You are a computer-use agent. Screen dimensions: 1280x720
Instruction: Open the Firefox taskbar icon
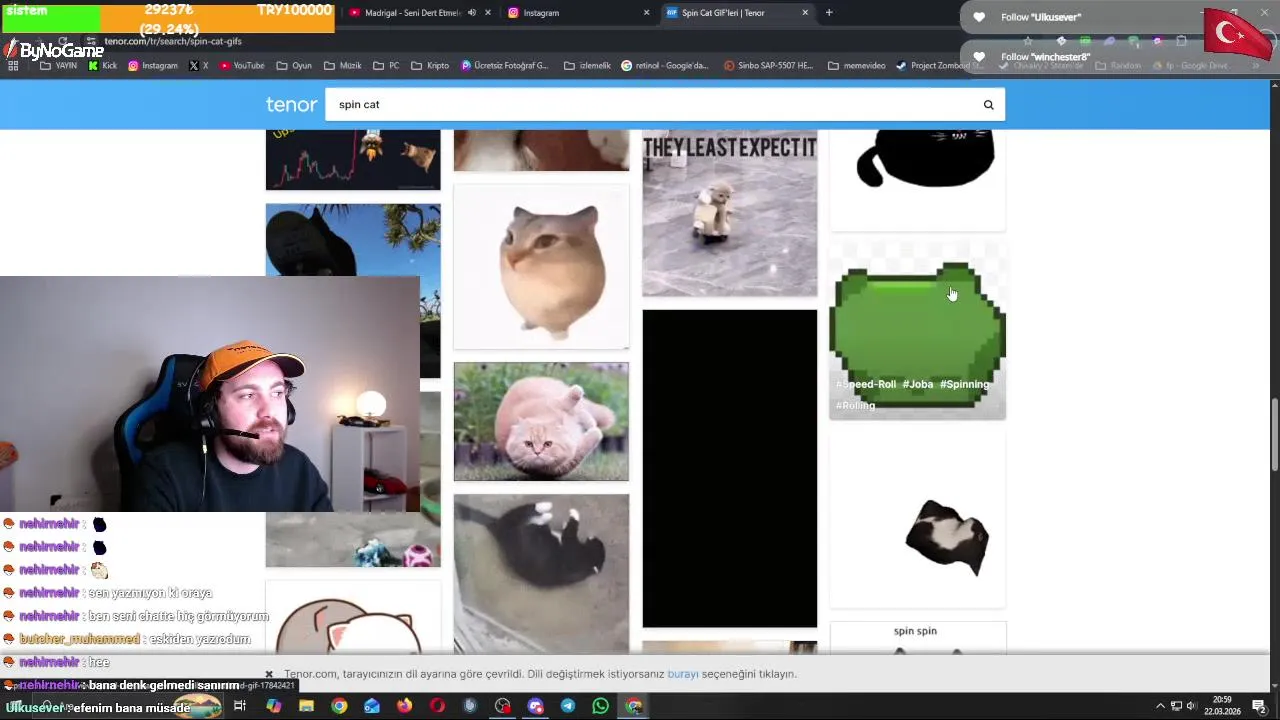tap(404, 706)
